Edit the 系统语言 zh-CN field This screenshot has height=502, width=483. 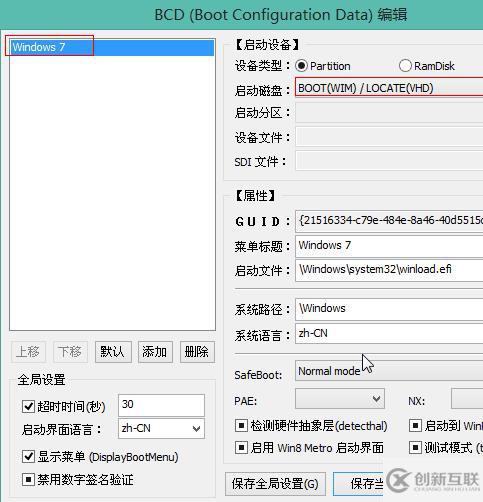389,333
